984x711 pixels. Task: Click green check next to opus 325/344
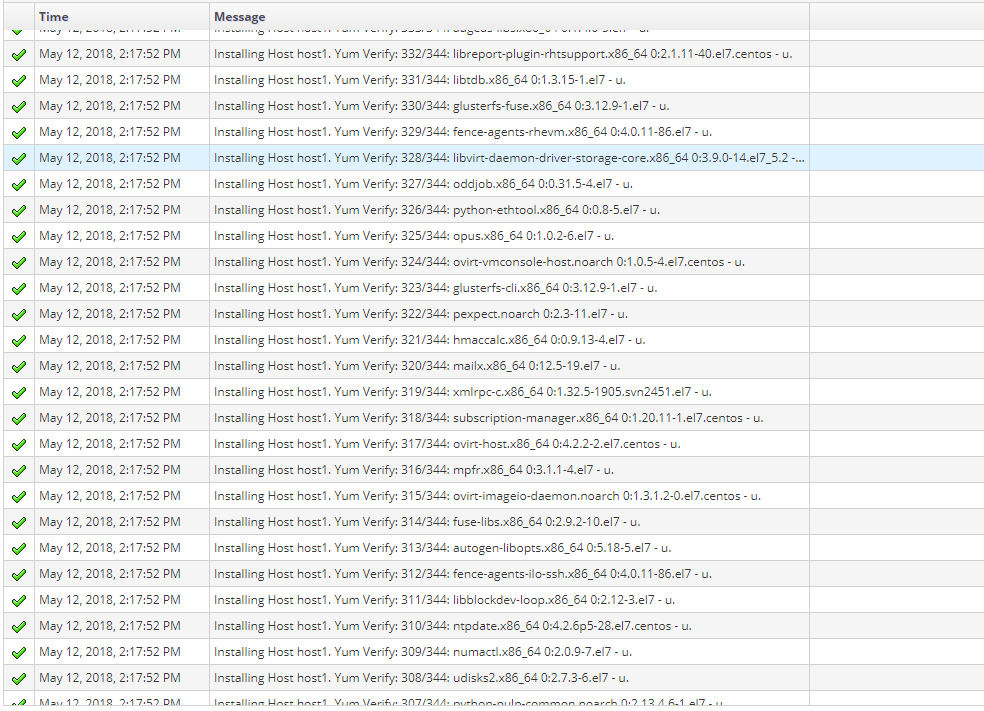[18, 236]
